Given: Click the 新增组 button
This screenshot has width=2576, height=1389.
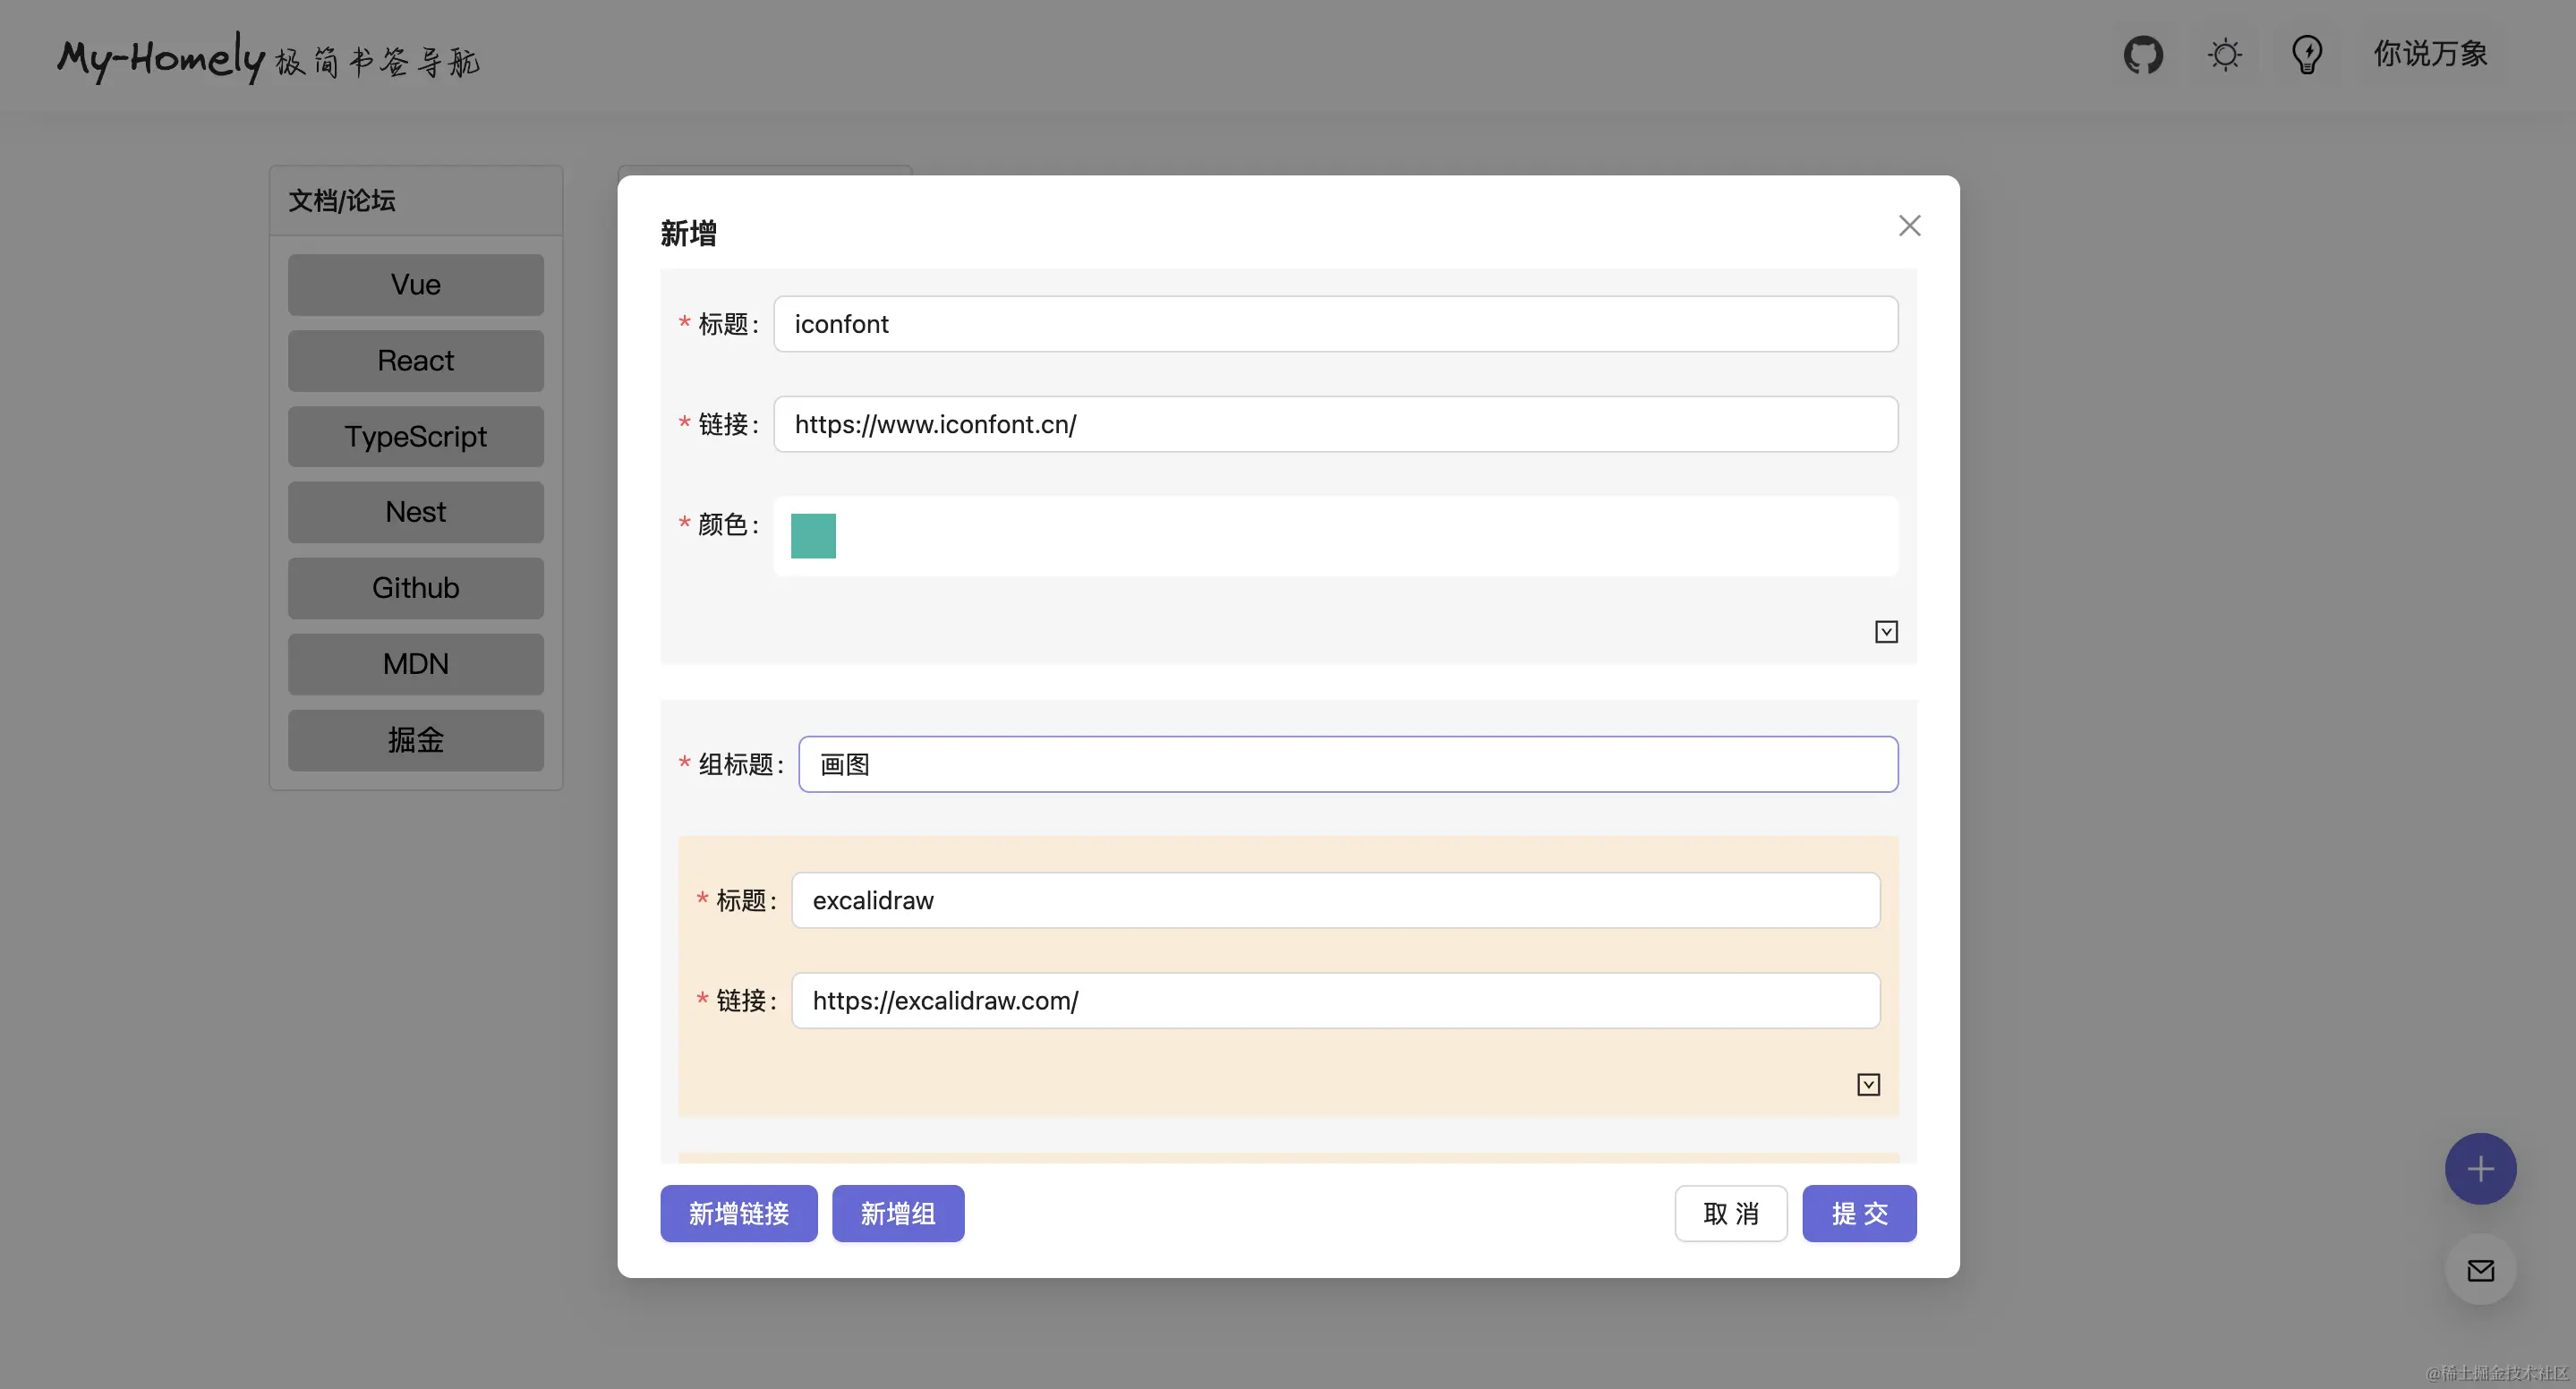Looking at the screenshot, I should tap(897, 1213).
